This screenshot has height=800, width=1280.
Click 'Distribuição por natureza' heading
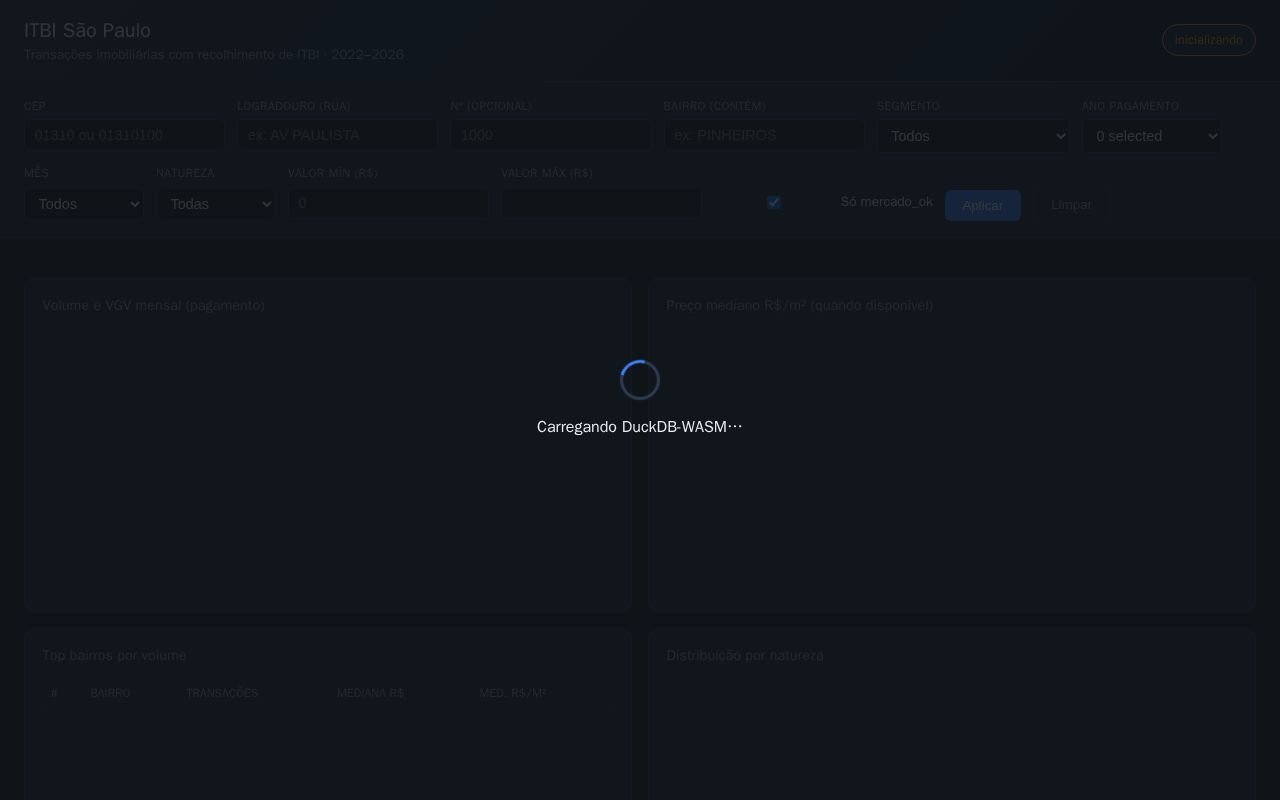745,655
